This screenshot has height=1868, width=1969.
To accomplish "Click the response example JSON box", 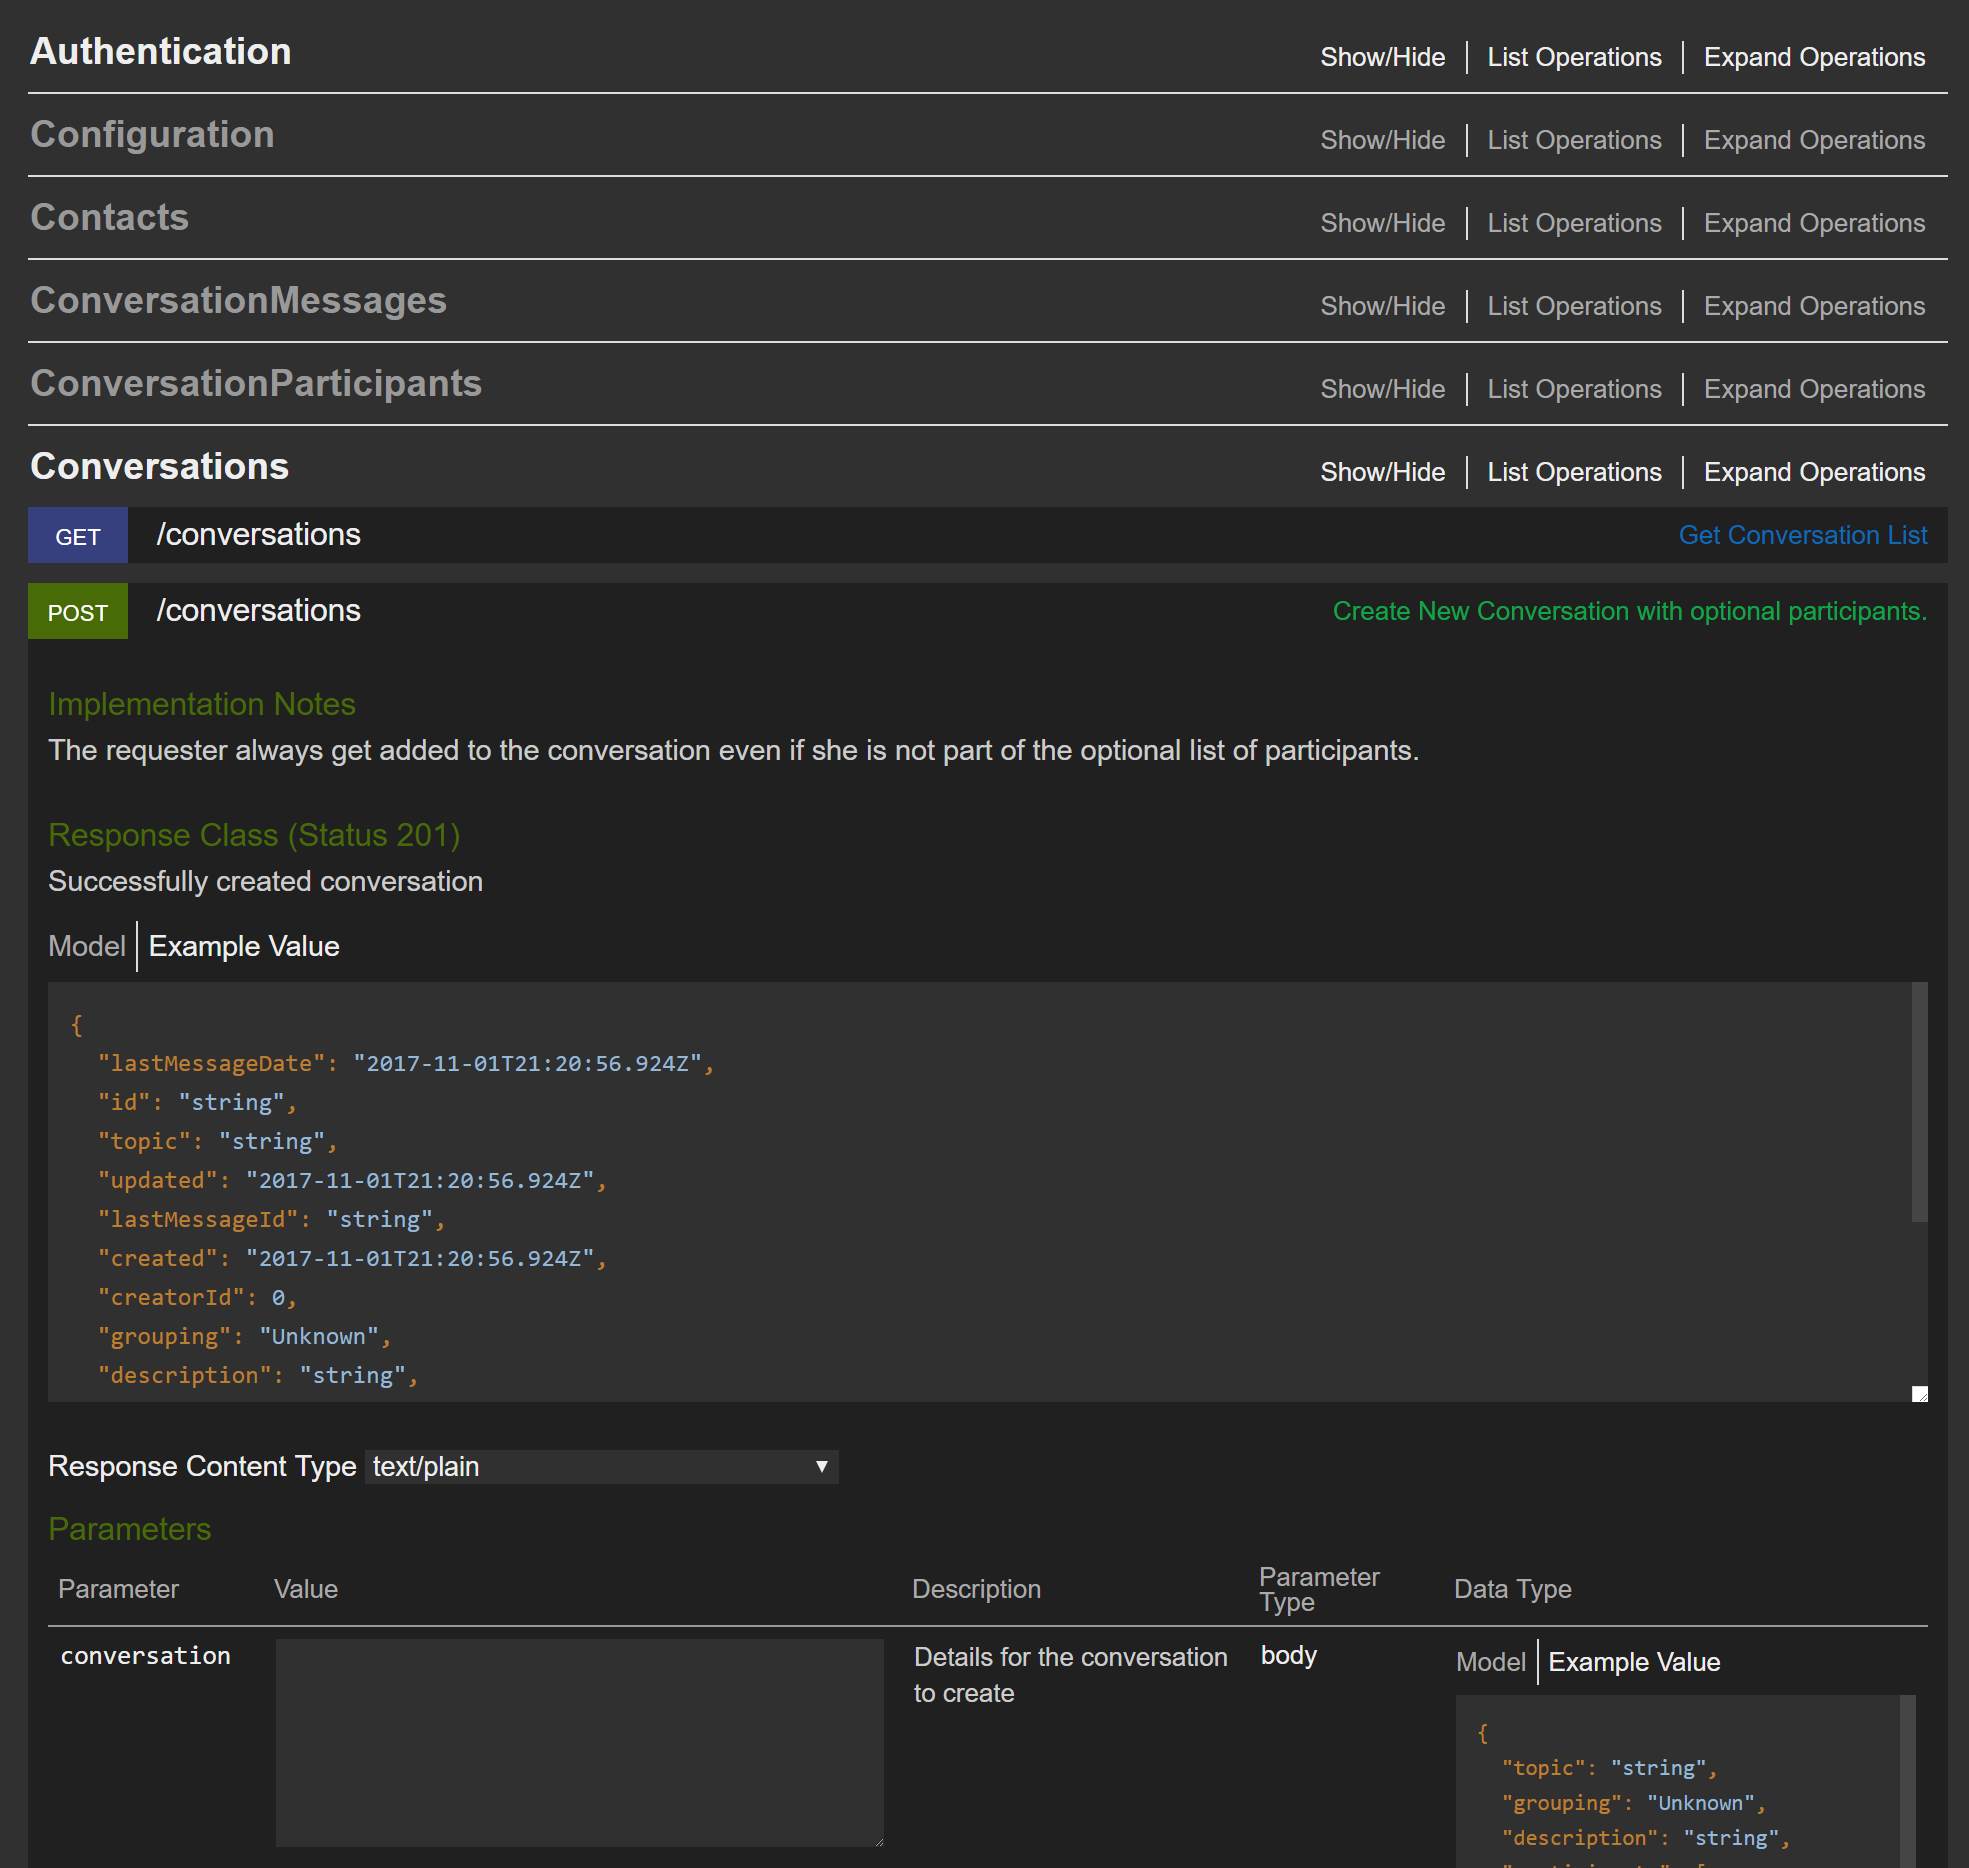I will (x=980, y=1192).
